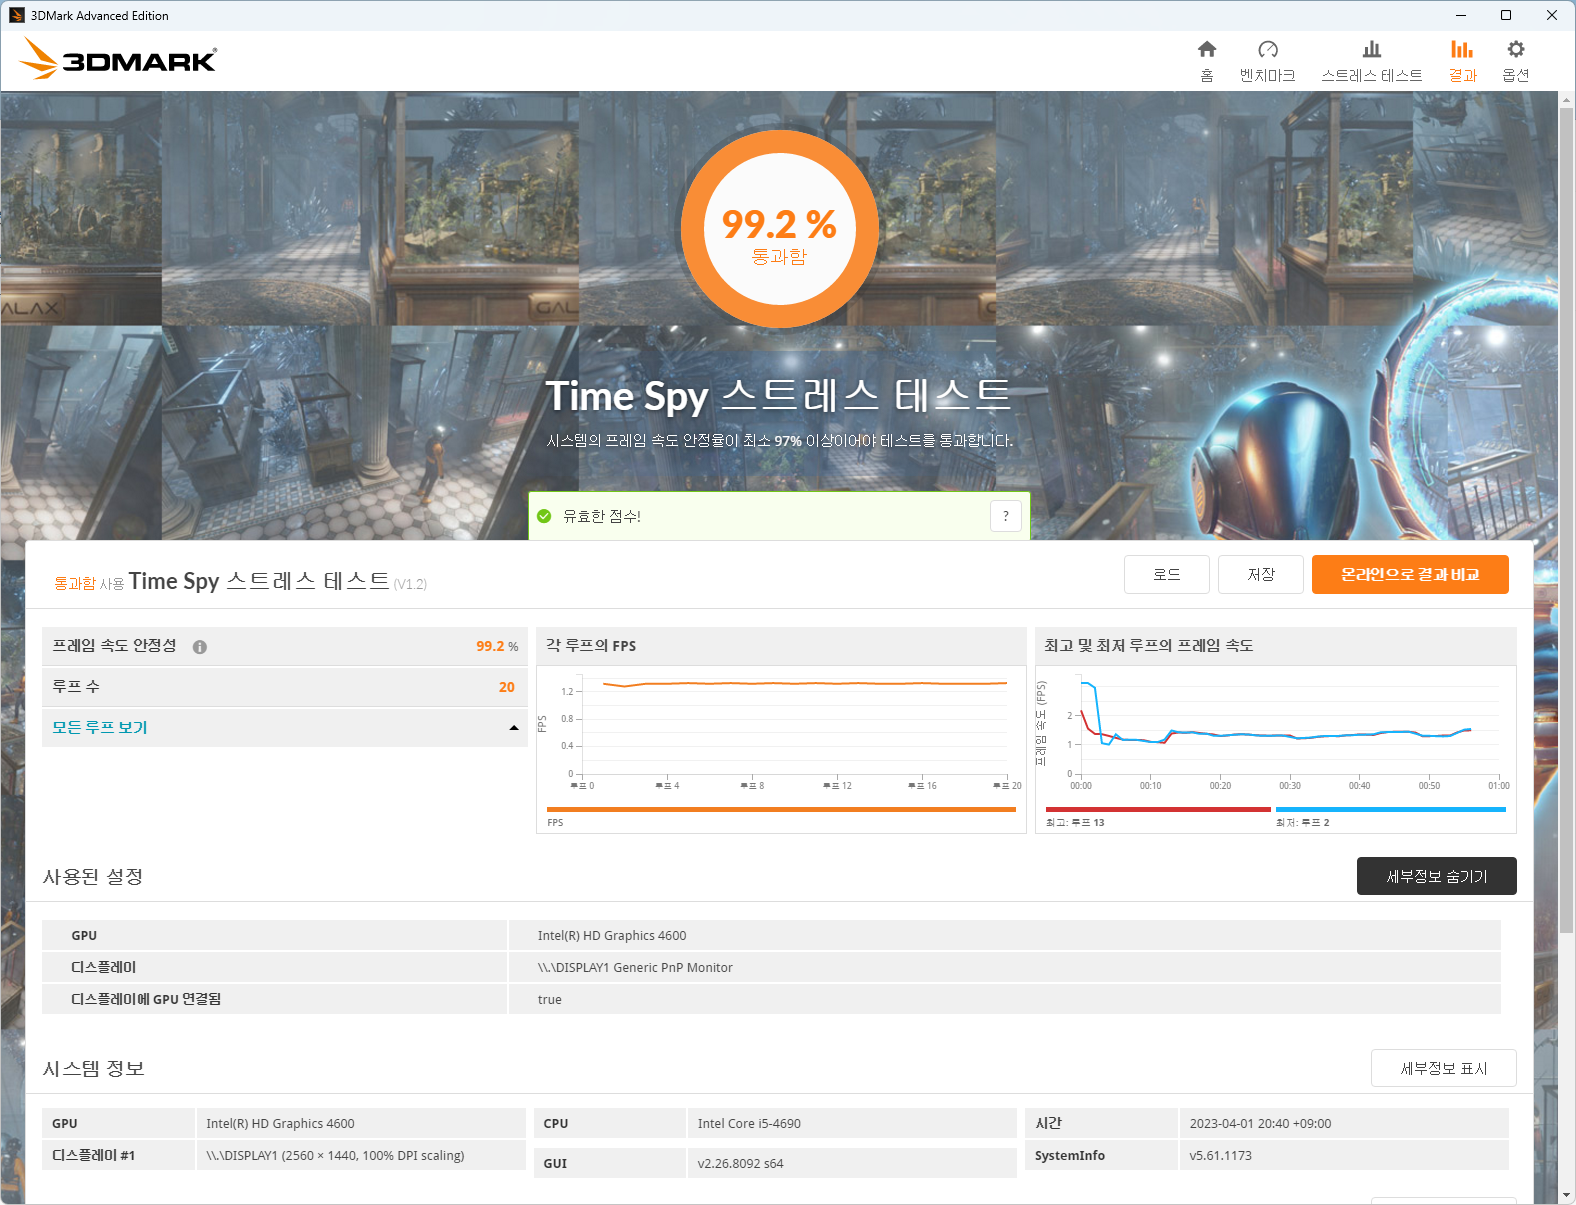The height and width of the screenshot is (1205, 1576).
Task: Click the 통과함 status link above results
Action: (x=75, y=583)
